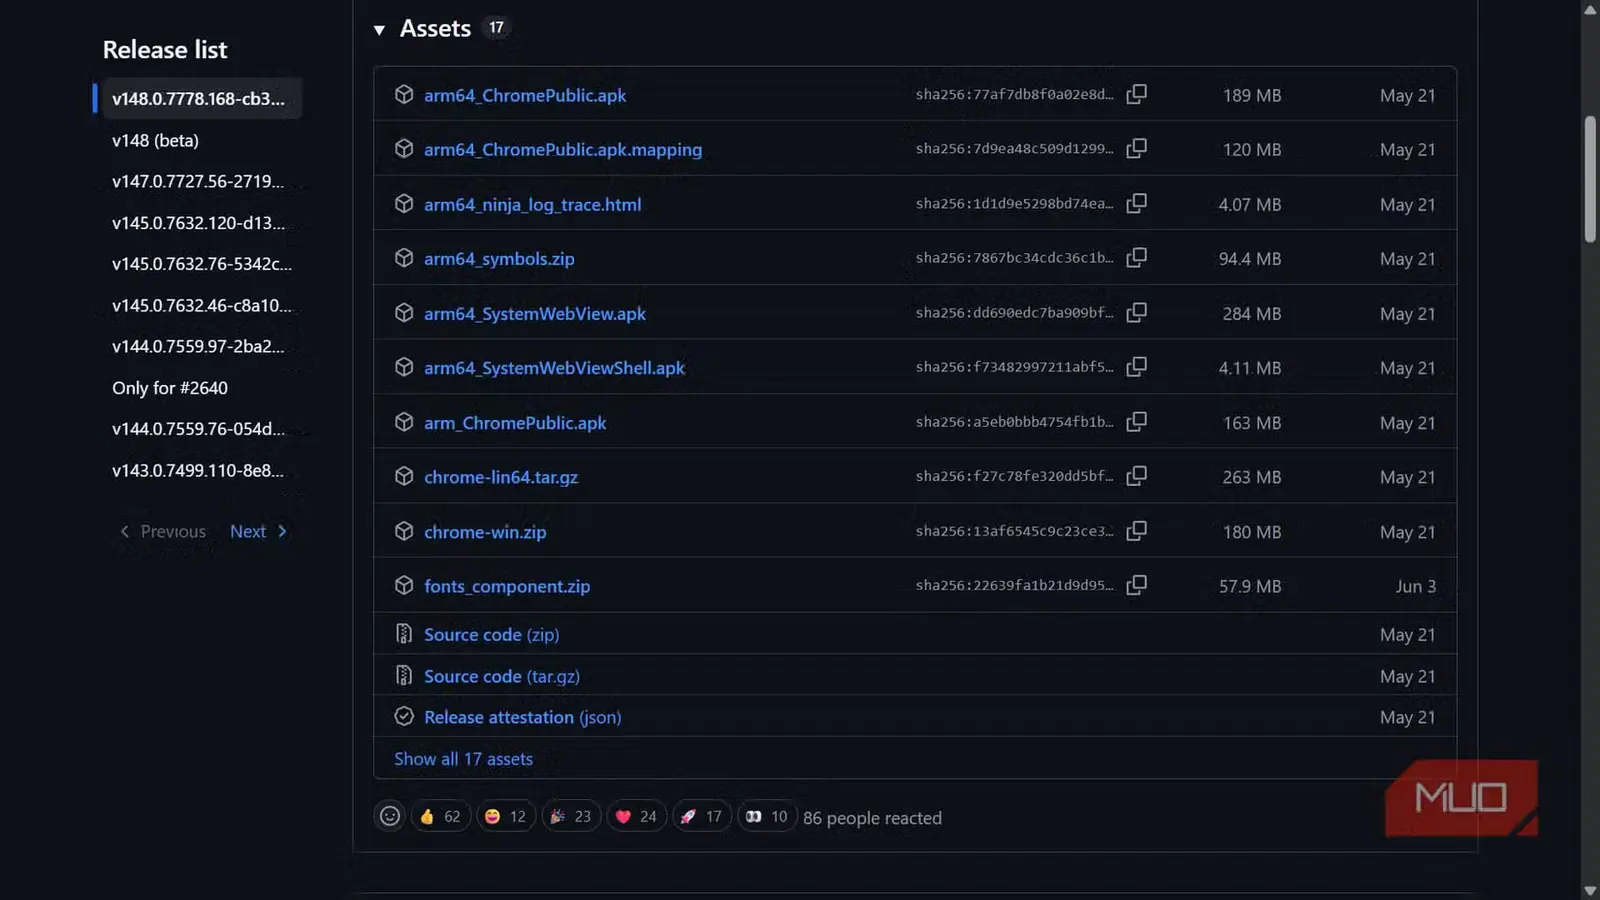Select release v145.0.7632.120-d13... in Release list

198,223
